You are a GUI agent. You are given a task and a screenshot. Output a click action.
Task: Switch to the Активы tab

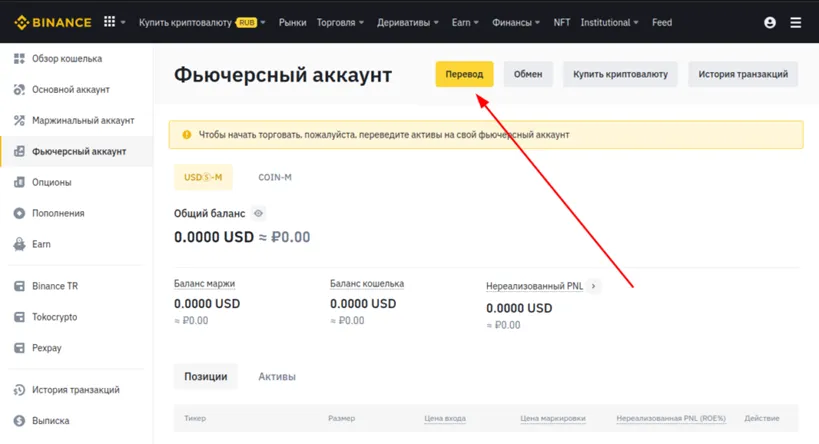click(277, 377)
